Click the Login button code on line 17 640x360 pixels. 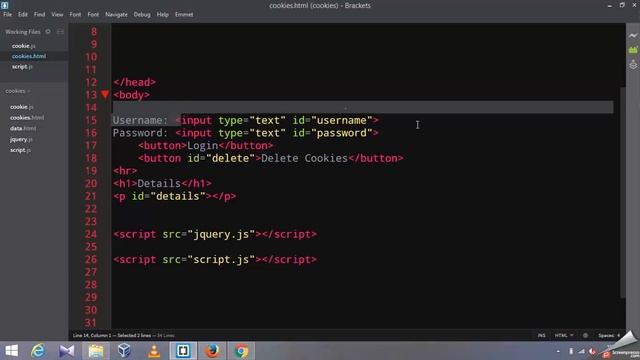pos(206,145)
